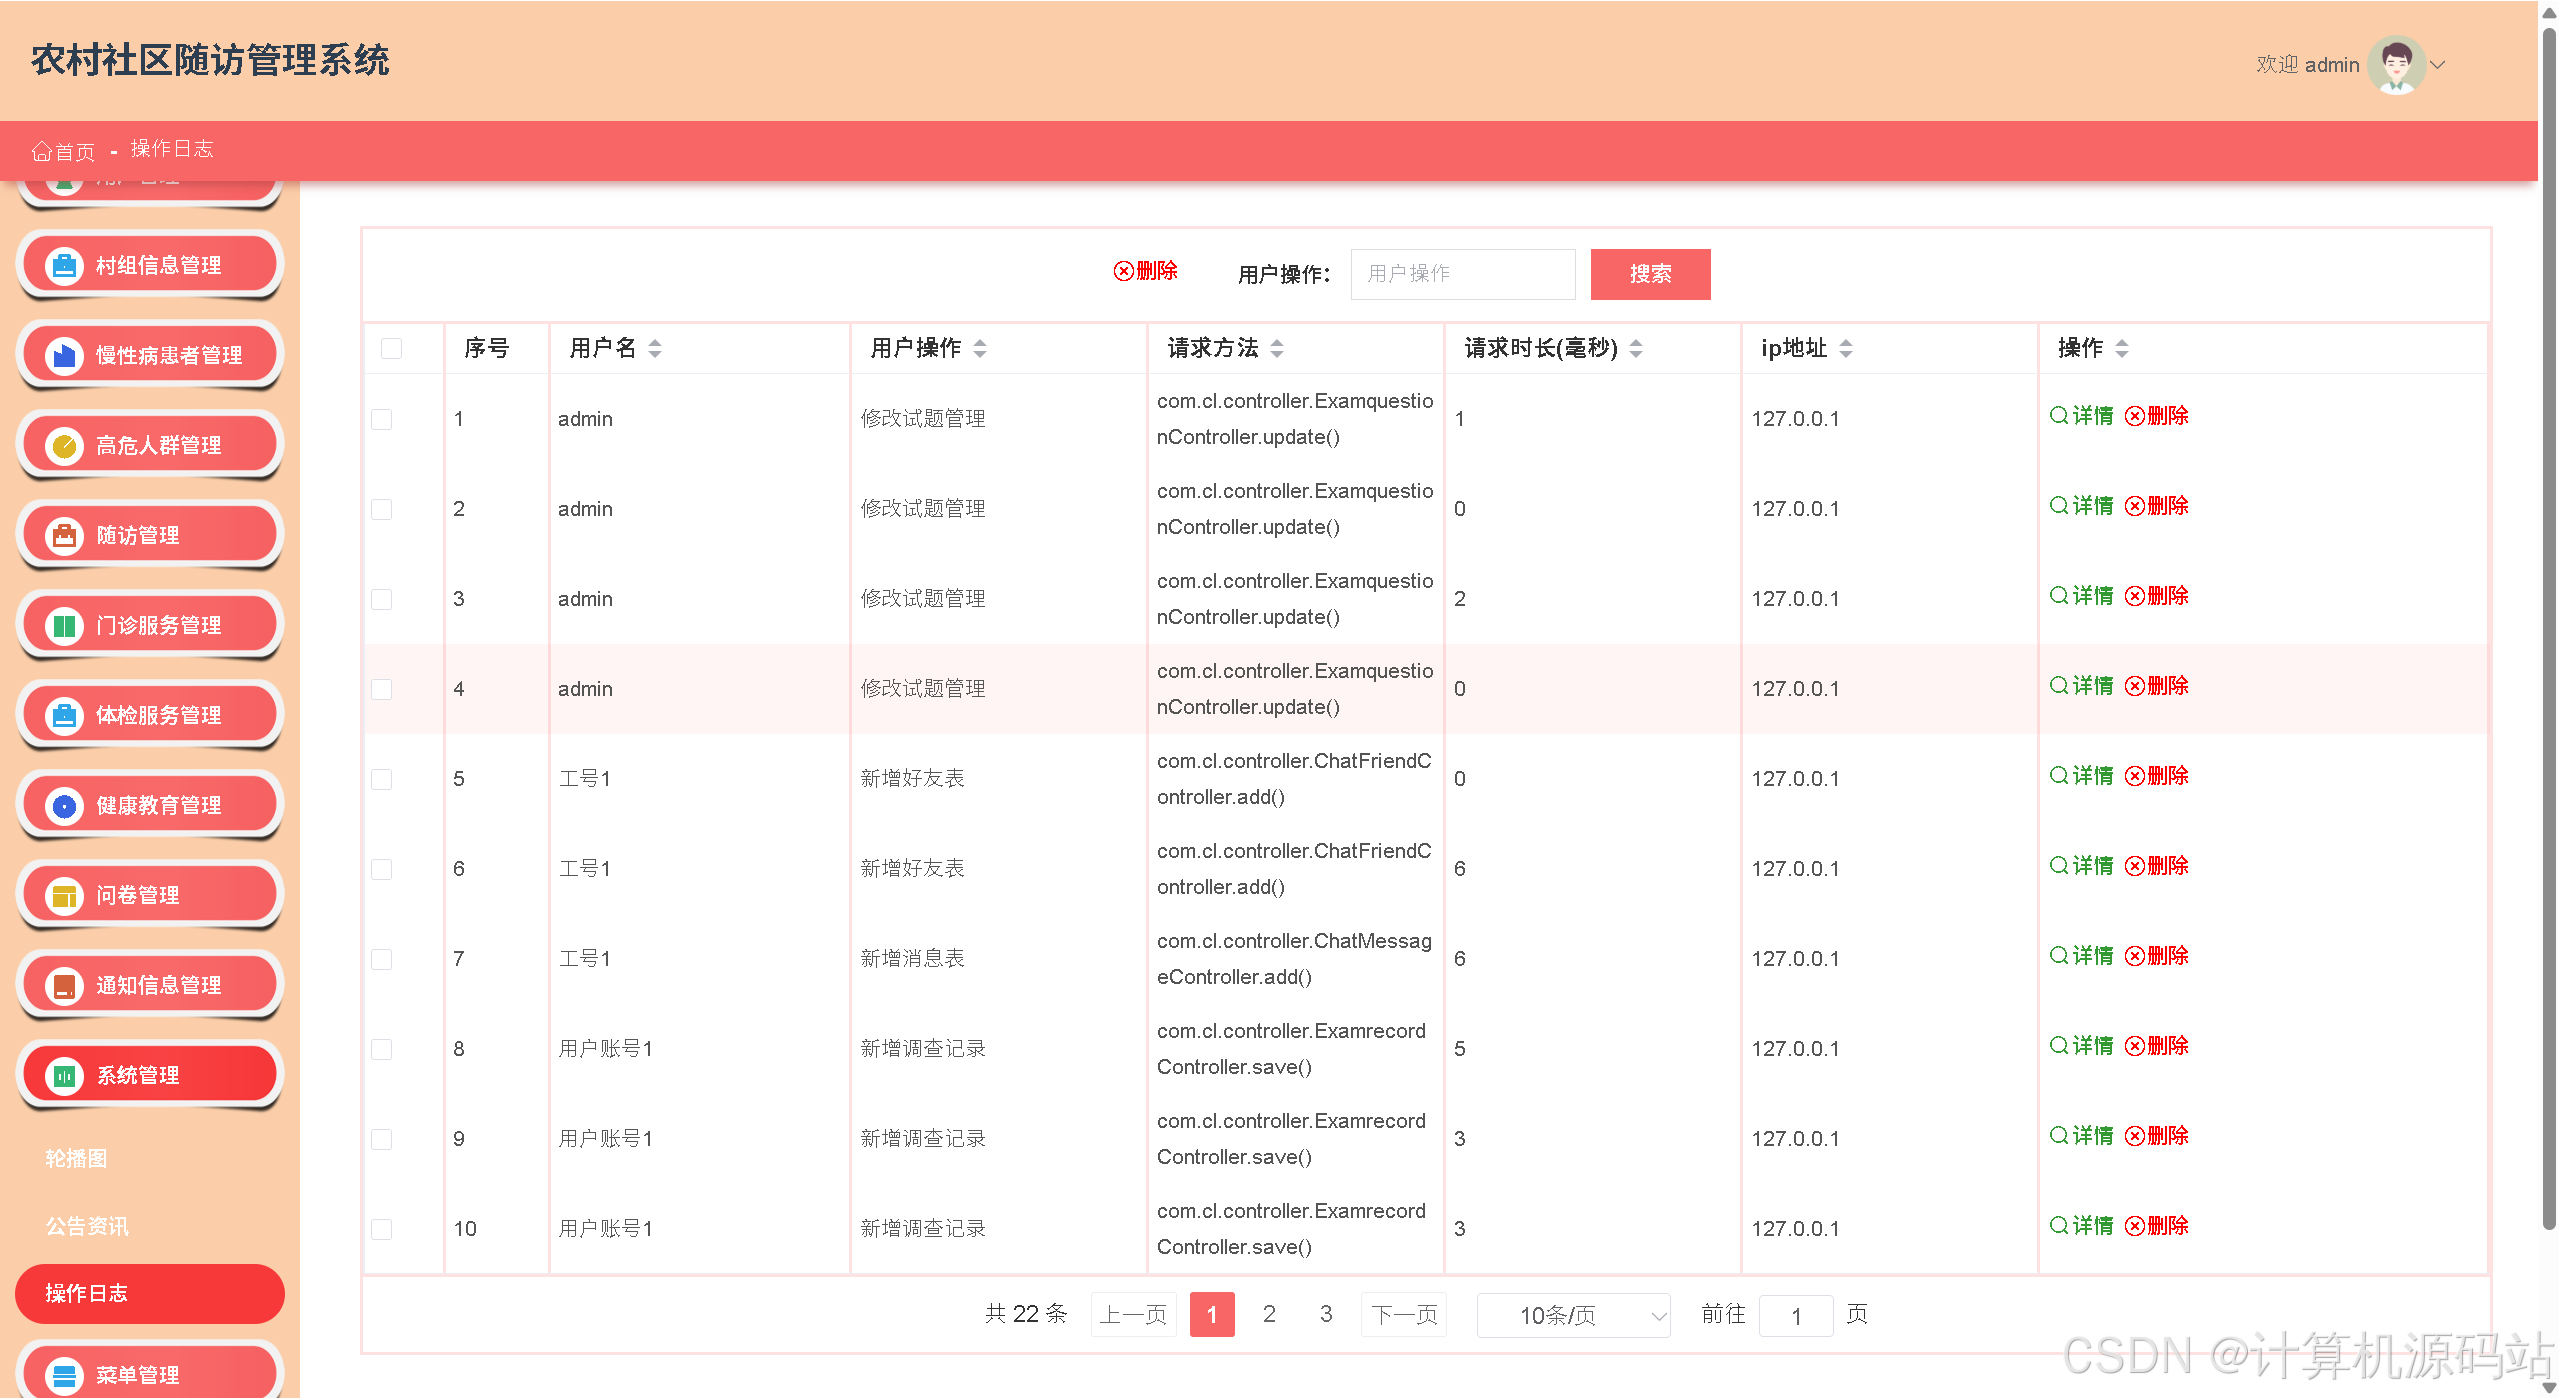Open 详情 for row 5 工号1

click(x=2081, y=776)
